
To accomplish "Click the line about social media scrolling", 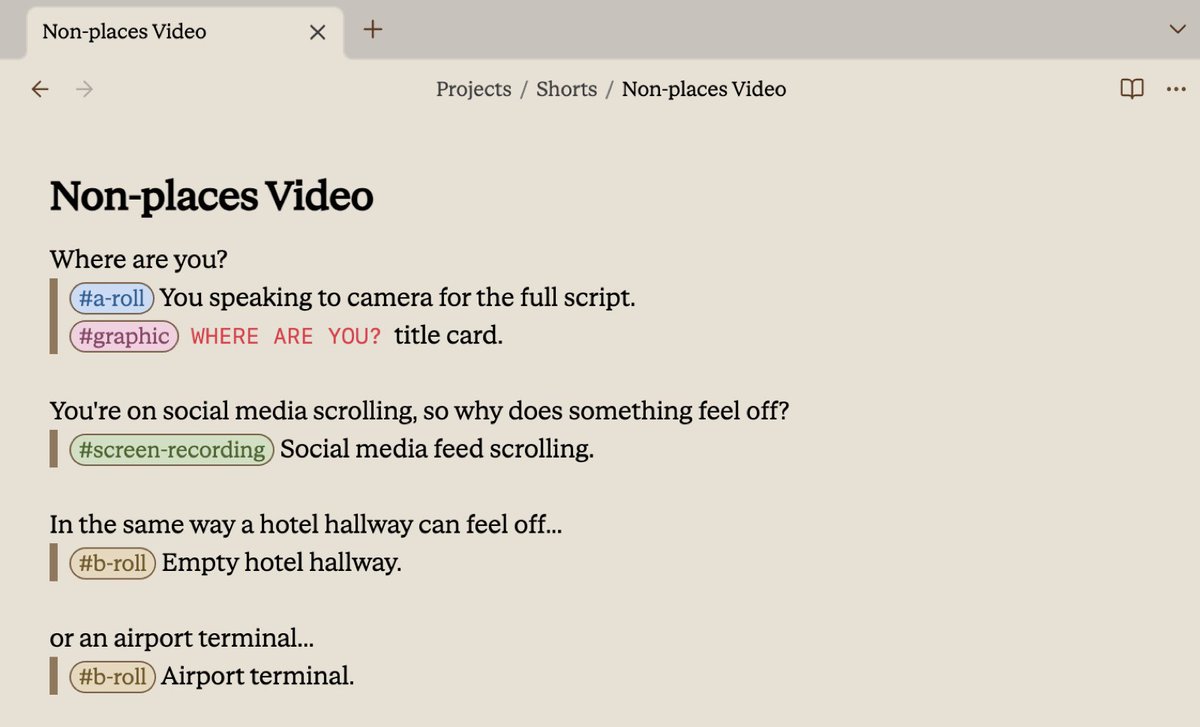I will tap(420, 411).
